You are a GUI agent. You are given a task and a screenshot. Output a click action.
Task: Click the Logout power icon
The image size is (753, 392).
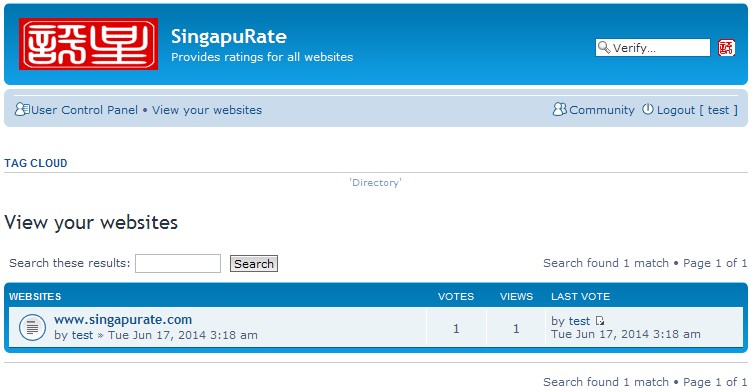coord(648,109)
